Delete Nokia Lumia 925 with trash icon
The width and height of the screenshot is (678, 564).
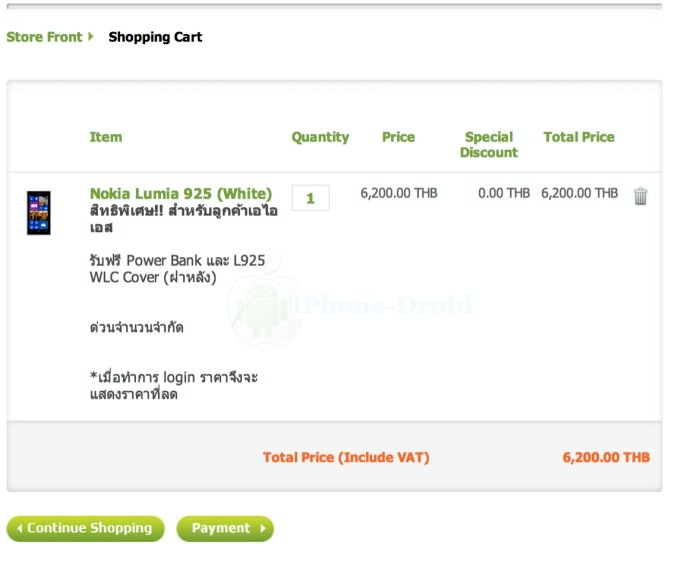640,196
